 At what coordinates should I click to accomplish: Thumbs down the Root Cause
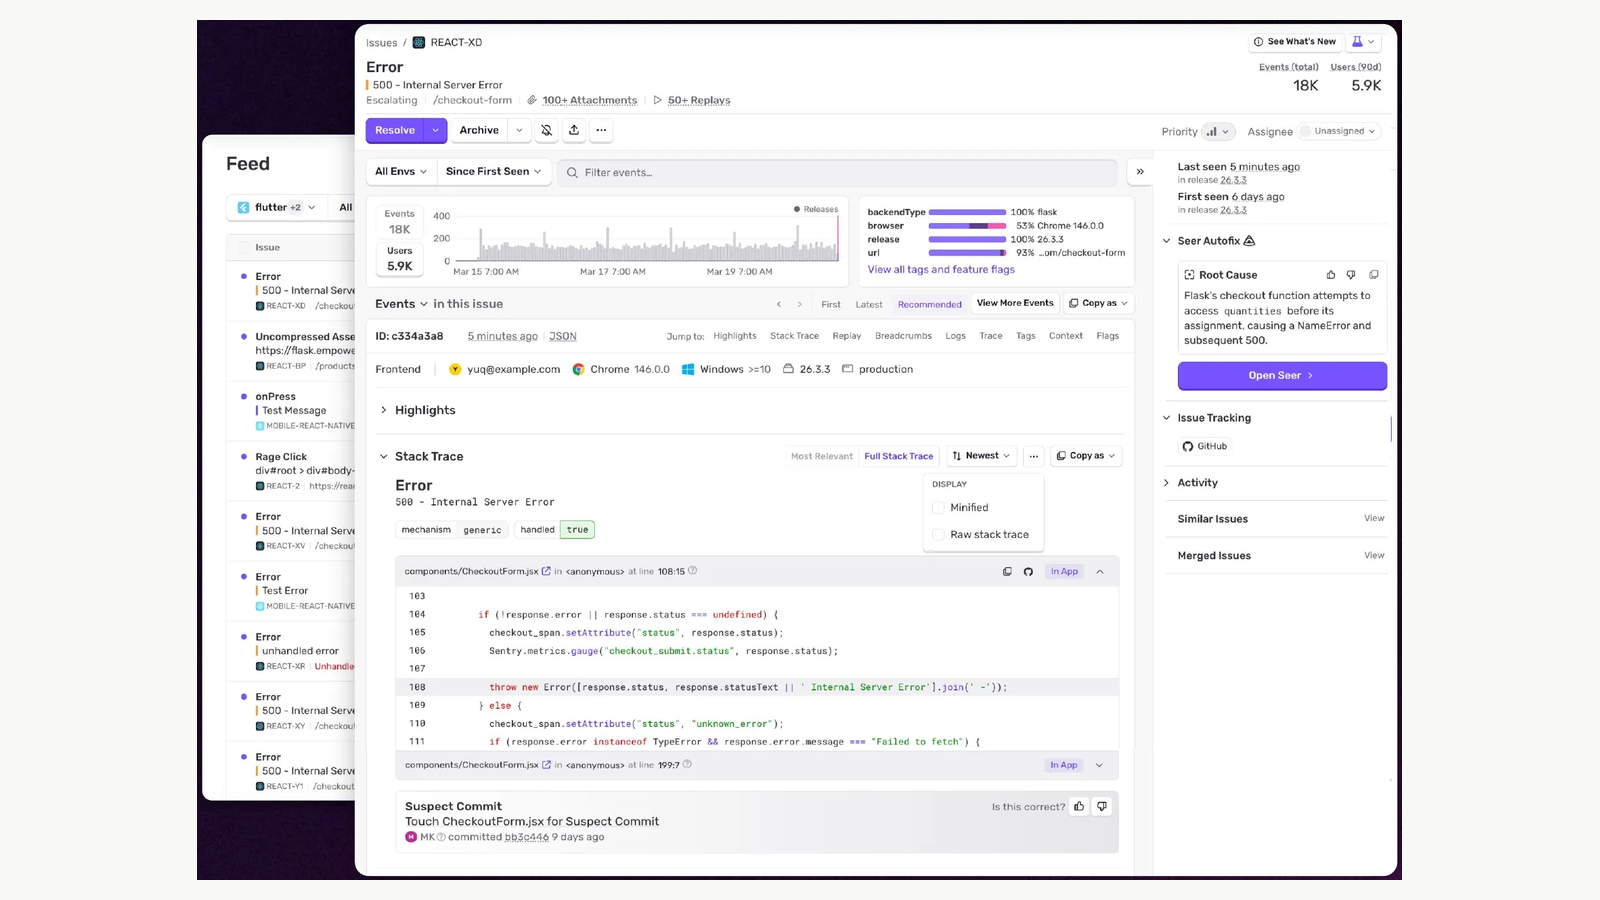coord(1351,275)
